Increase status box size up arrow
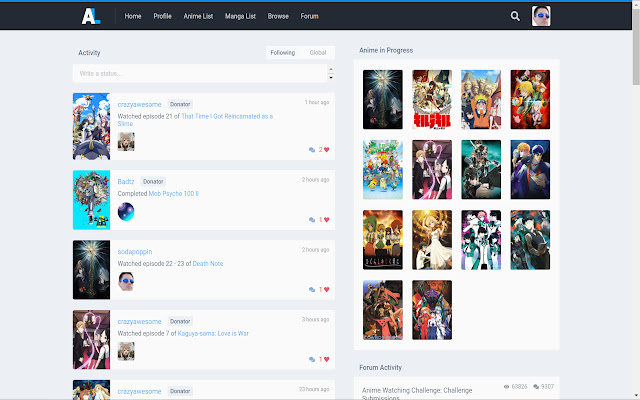Screen dimensions: 640x400 (x=331, y=69)
